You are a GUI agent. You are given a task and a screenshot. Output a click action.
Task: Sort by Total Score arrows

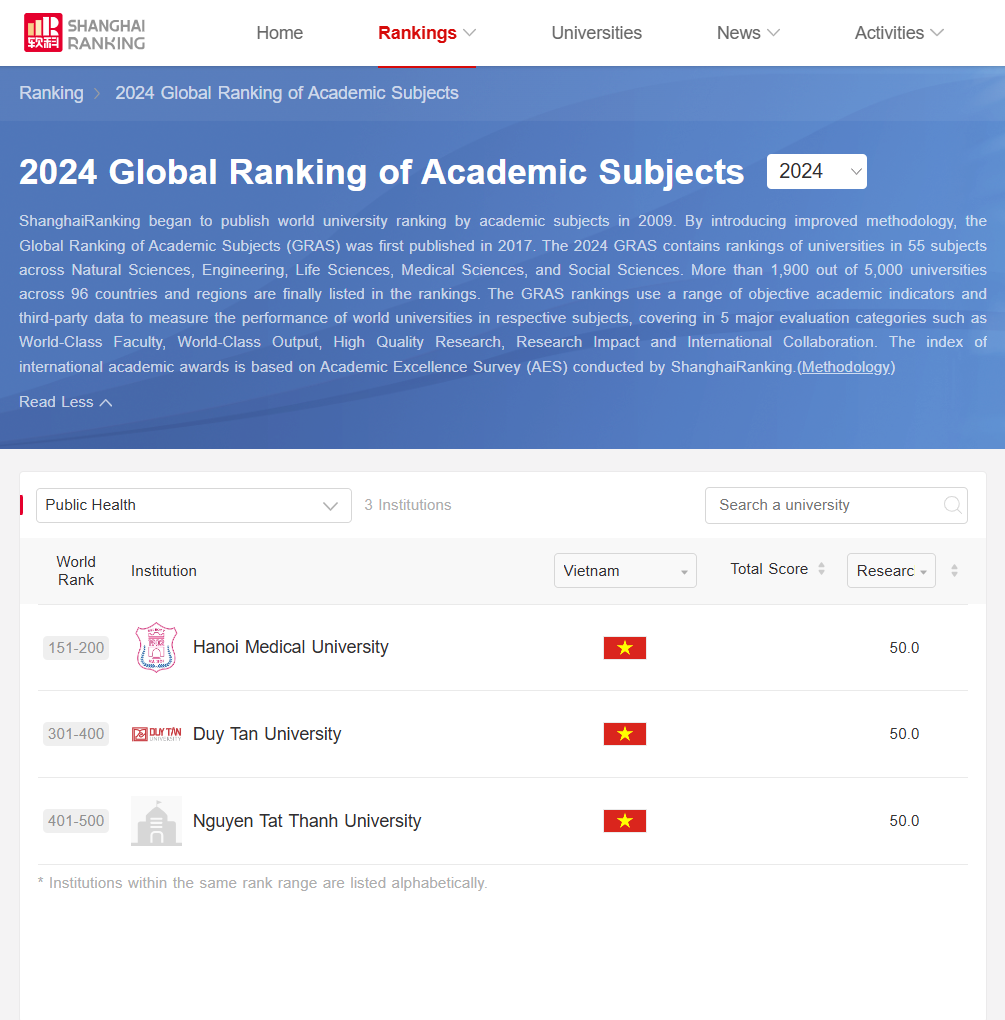click(x=822, y=569)
